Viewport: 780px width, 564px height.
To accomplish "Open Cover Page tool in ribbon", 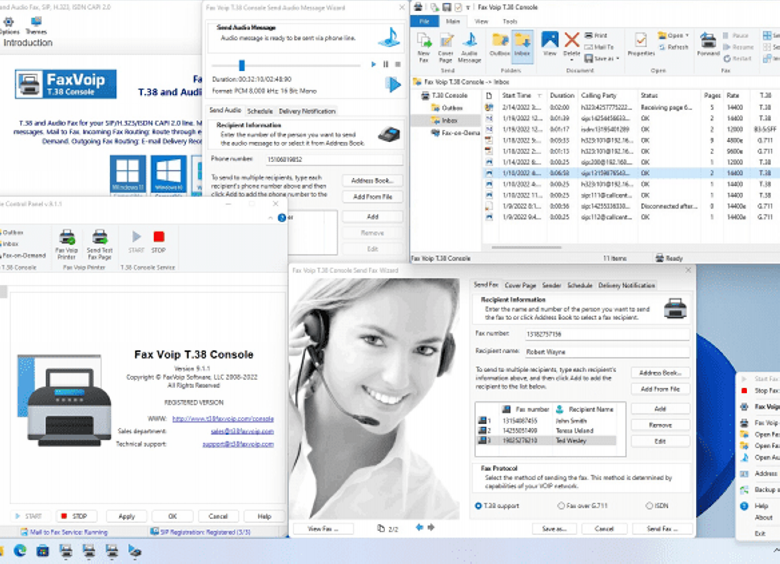I will coord(445,47).
